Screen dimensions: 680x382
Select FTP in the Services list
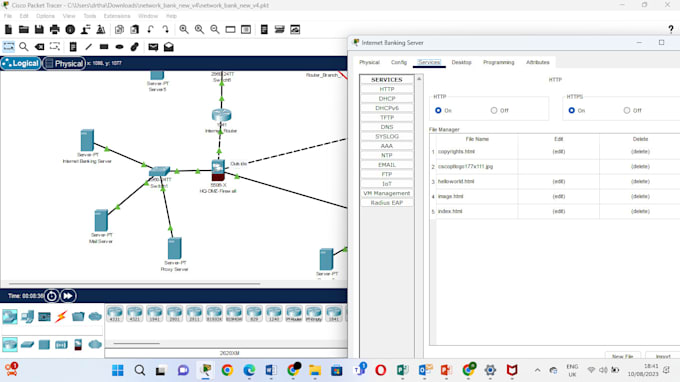point(387,174)
